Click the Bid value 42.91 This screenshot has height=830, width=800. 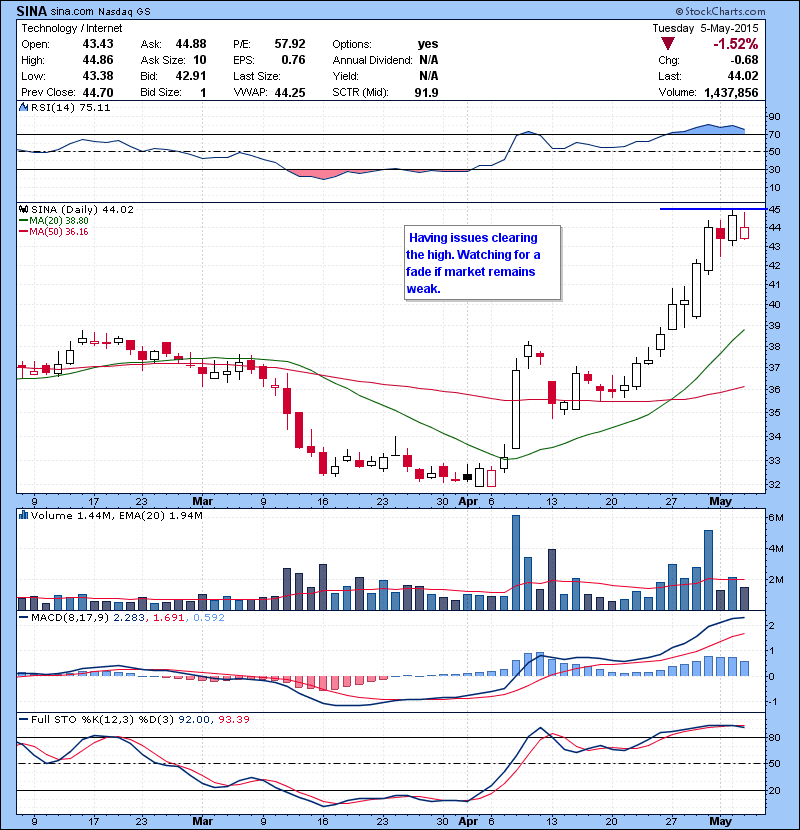point(191,76)
